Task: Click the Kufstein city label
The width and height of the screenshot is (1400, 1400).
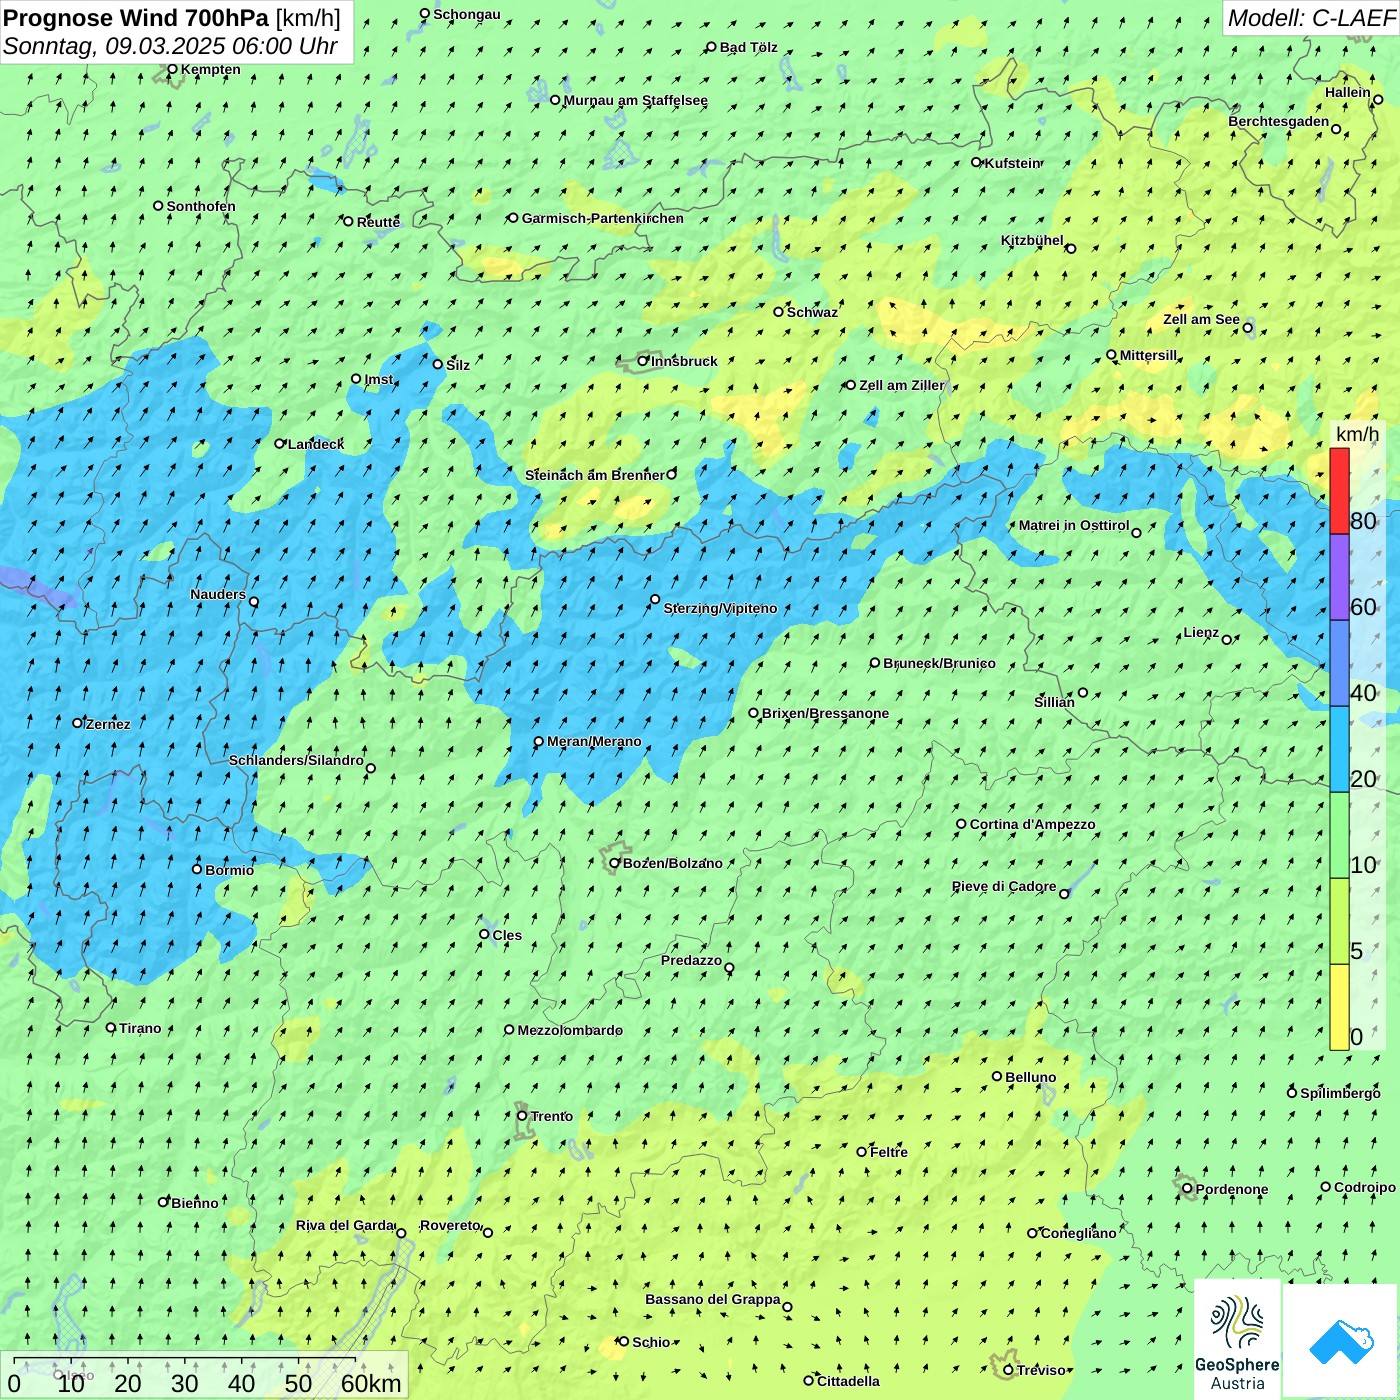Action: click(x=1013, y=163)
